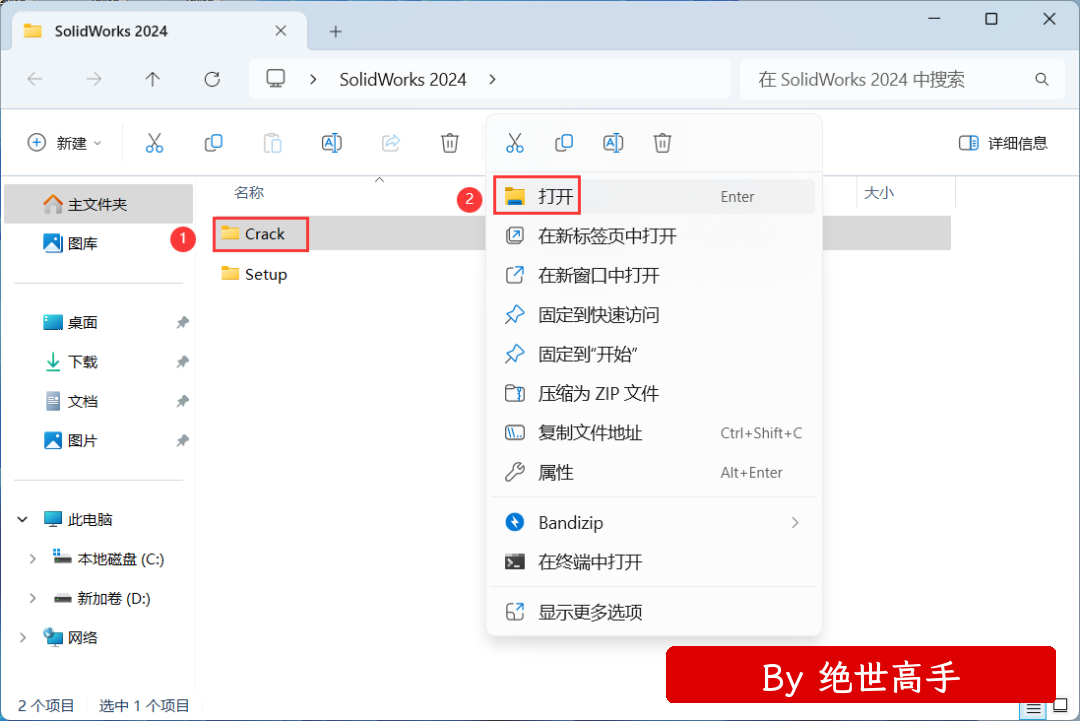
Task: Select 打开 in the context menu
Action: pyautogui.click(x=556, y=197)
